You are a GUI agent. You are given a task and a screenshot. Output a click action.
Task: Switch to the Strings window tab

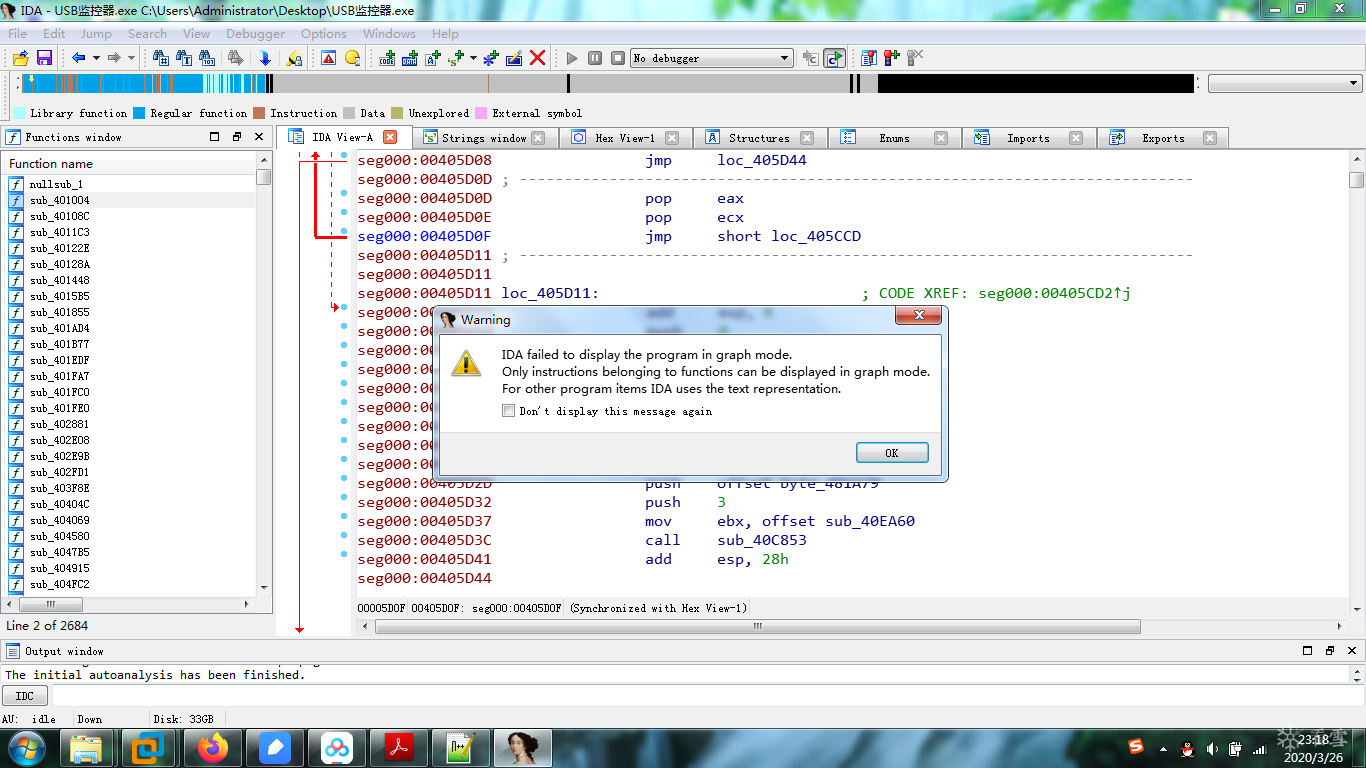pyautogui.click(x=484, y=138)
